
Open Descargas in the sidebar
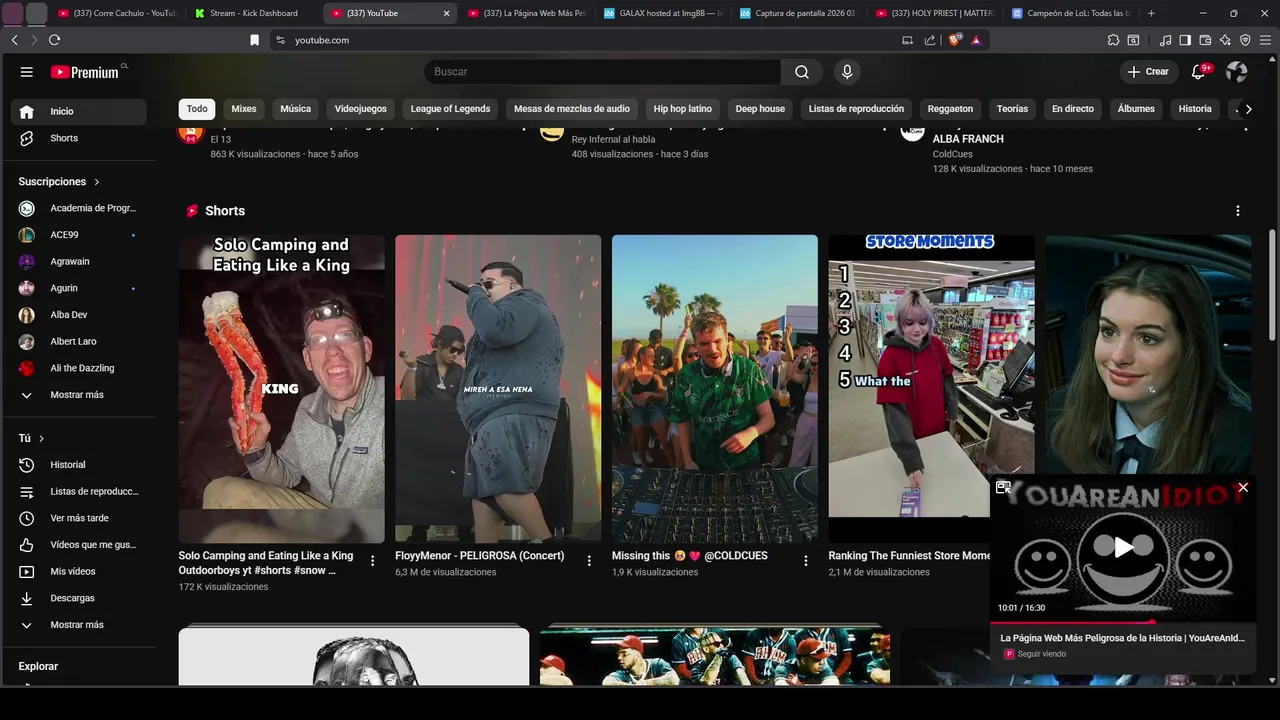(78, 598)
